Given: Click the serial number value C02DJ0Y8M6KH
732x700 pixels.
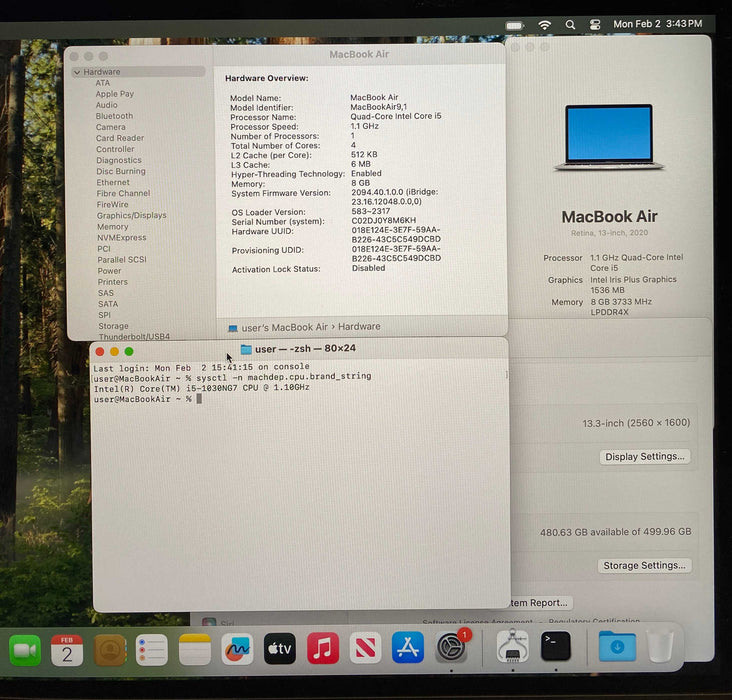Looking at the screenshot, I should (x=383, y=220).
